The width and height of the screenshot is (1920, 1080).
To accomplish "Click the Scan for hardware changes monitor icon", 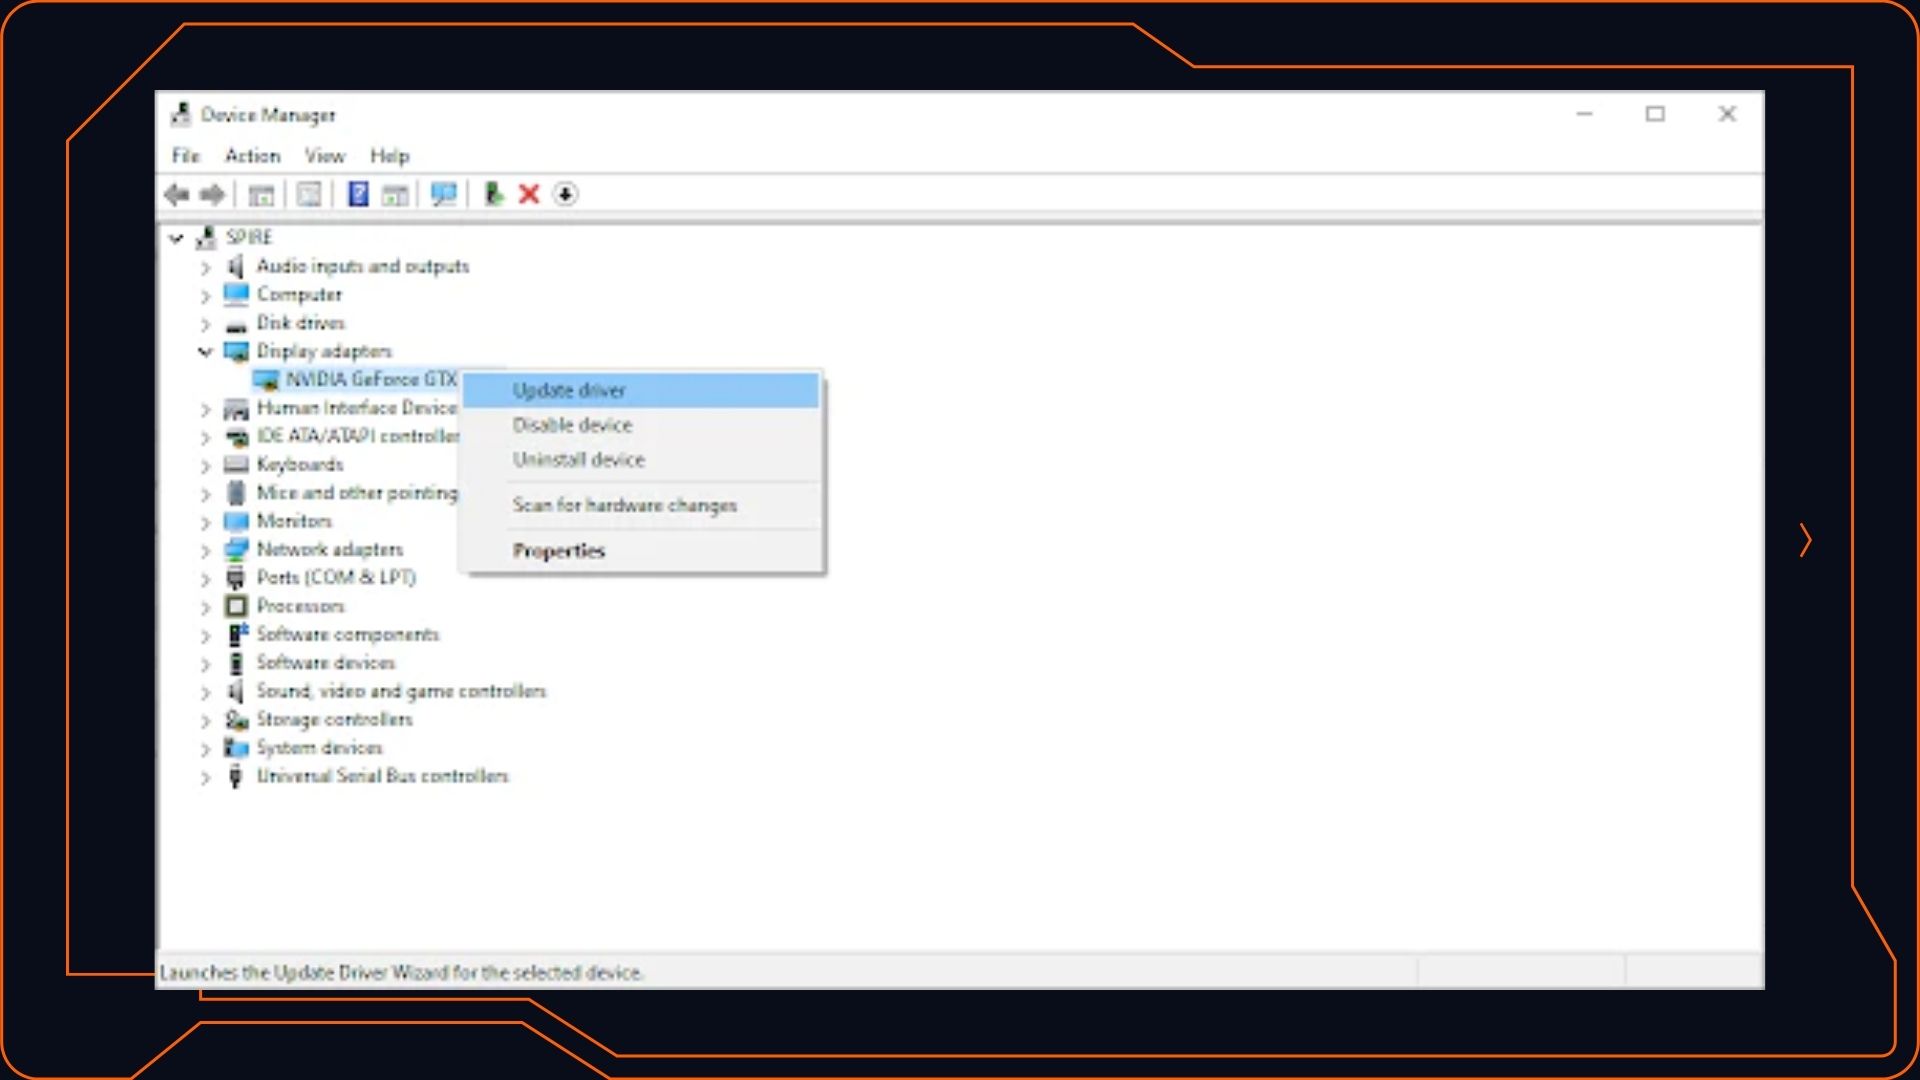I will pyautogui.click(x=443, y=194).
